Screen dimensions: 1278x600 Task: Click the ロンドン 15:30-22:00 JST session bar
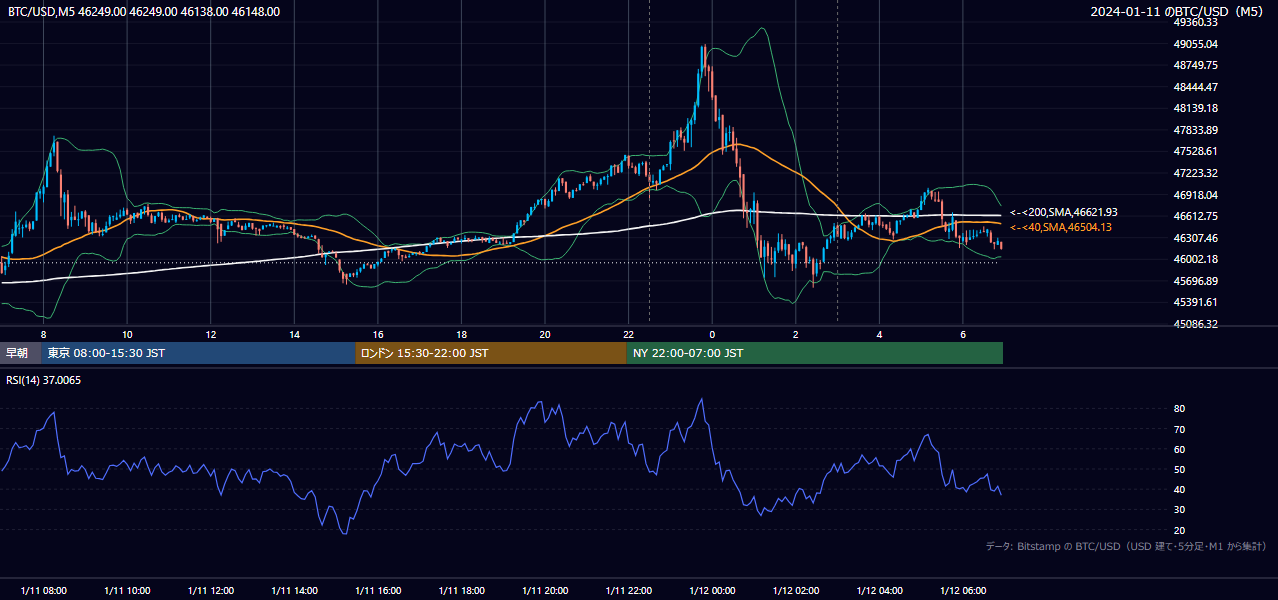(x=491, y=353)
